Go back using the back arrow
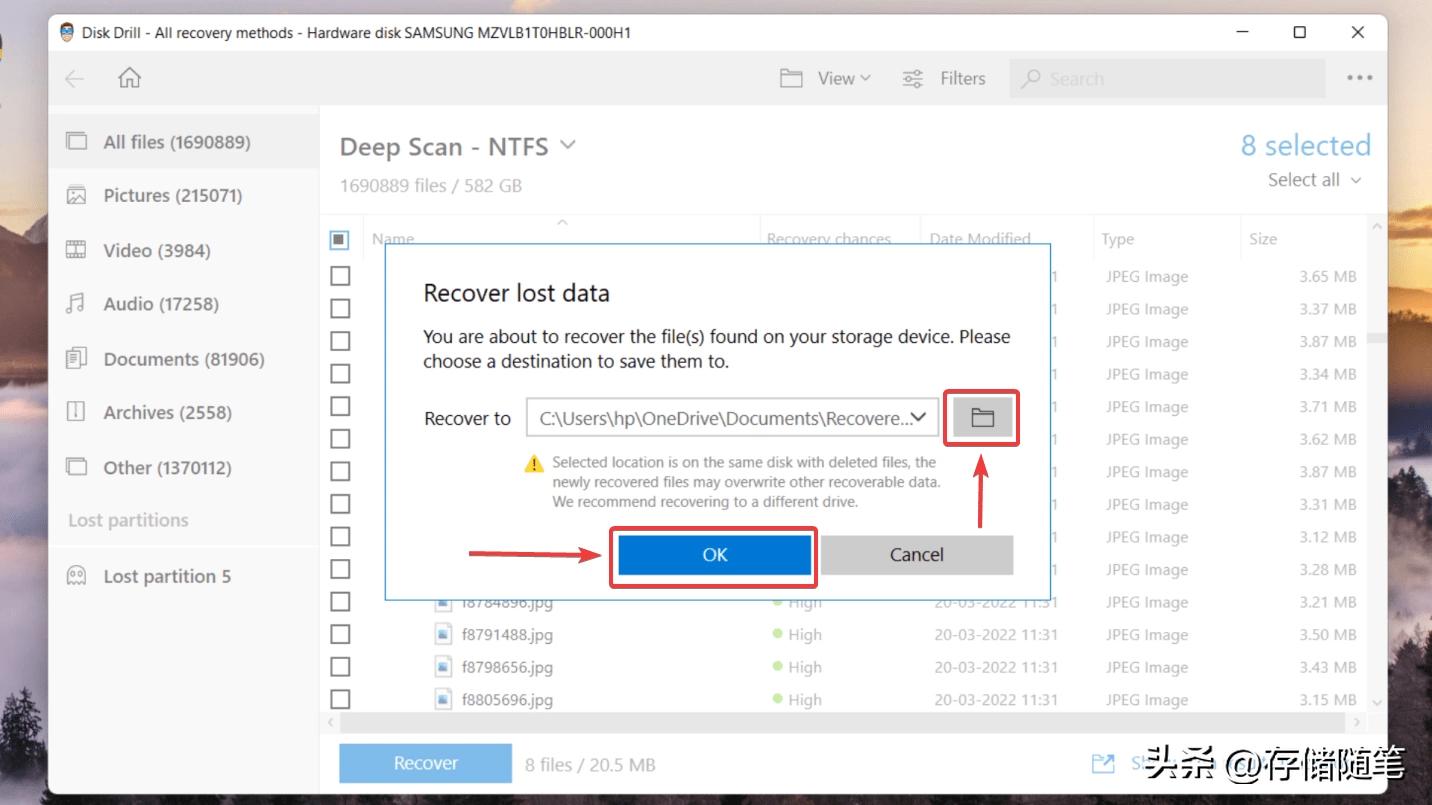This screenshot has width=1432, height=805. [x=75, y=78]
